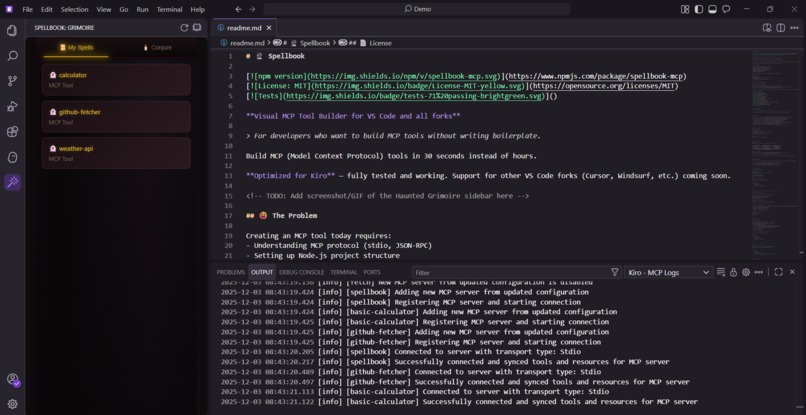Open the Kiro ghost panel icon
This screenshot has height=415, width=806.
(x=12, y=157)
